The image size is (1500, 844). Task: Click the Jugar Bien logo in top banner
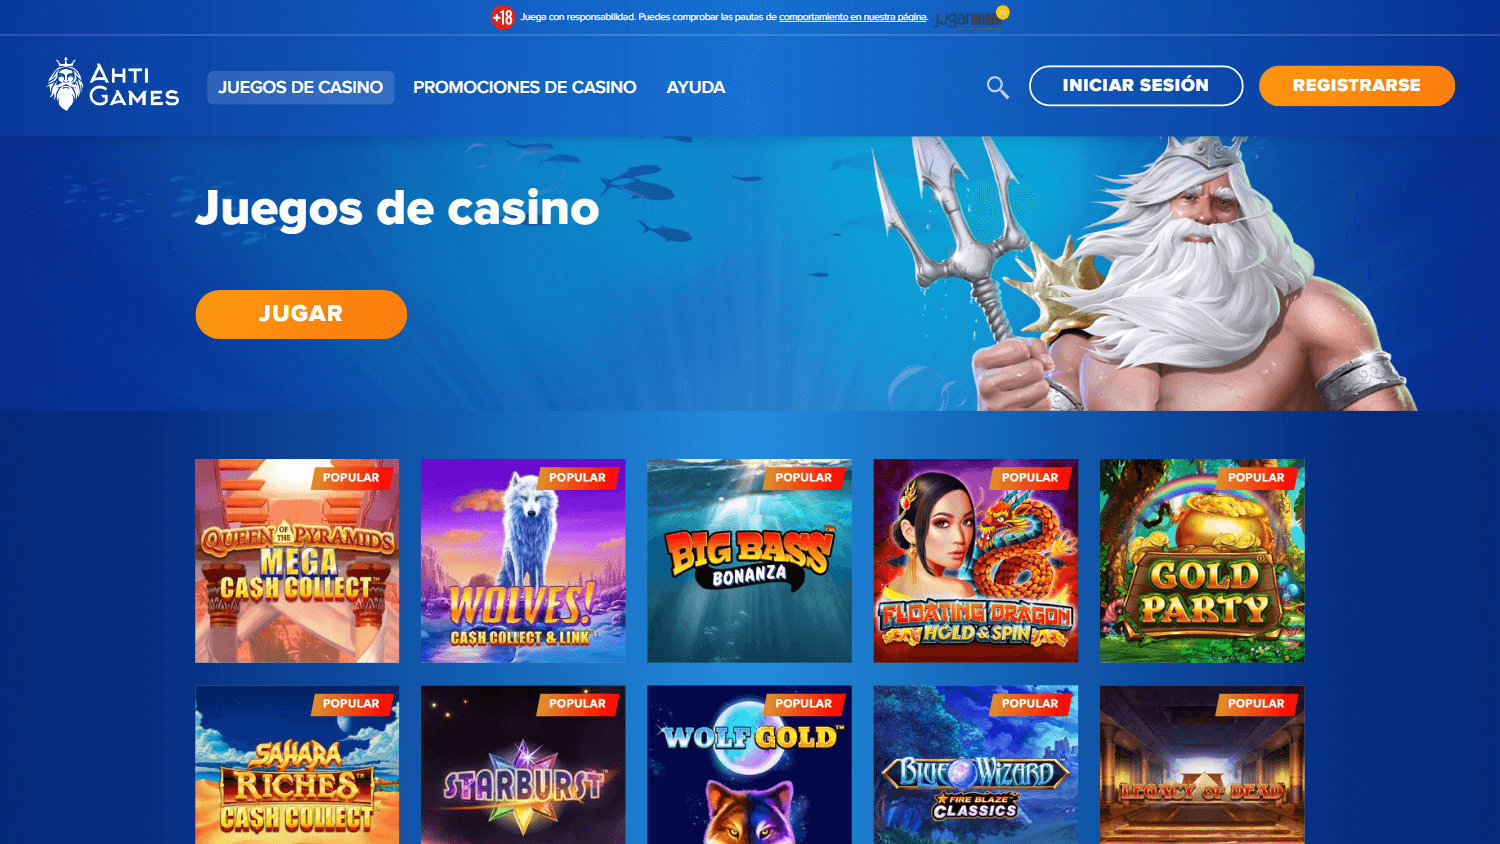click(x=971, y=18)
